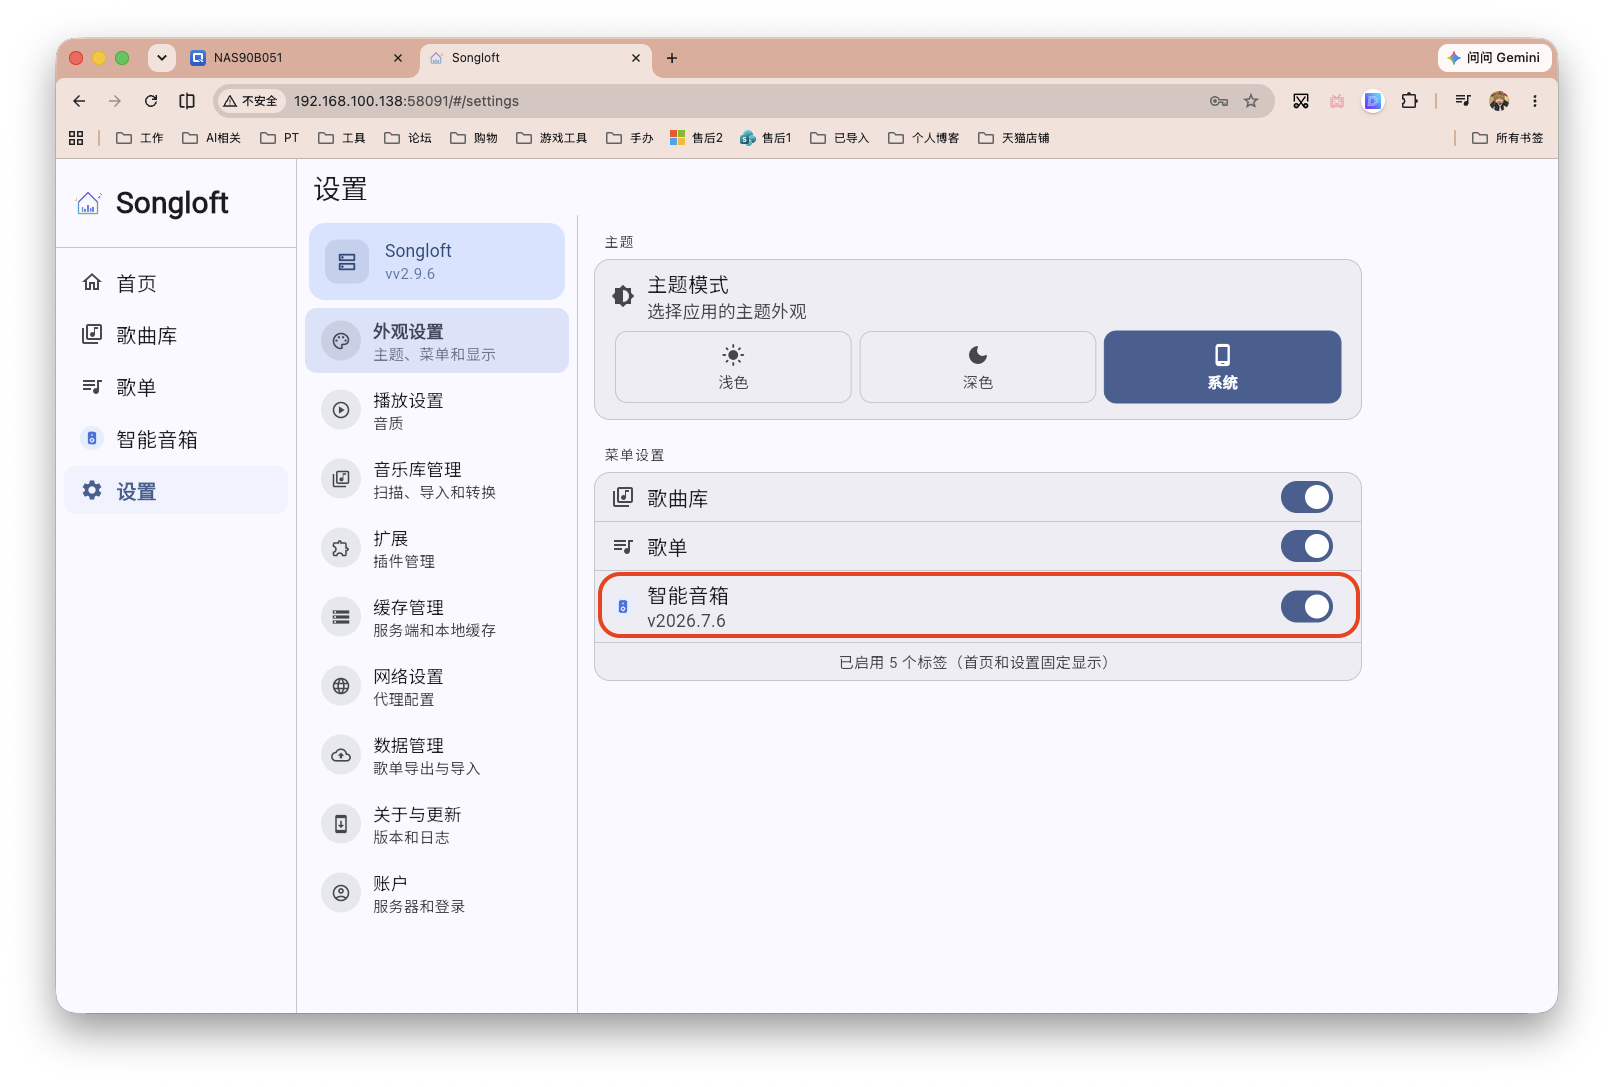Open 网络设置 proxy configuration section
Image resolution: width=1614 pixels, height=1087 pixels.
(437, 686)
